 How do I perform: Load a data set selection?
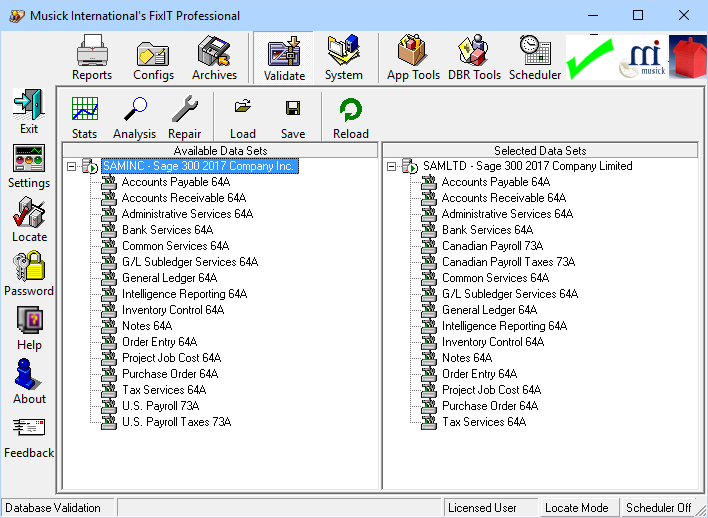pos(243,117)
